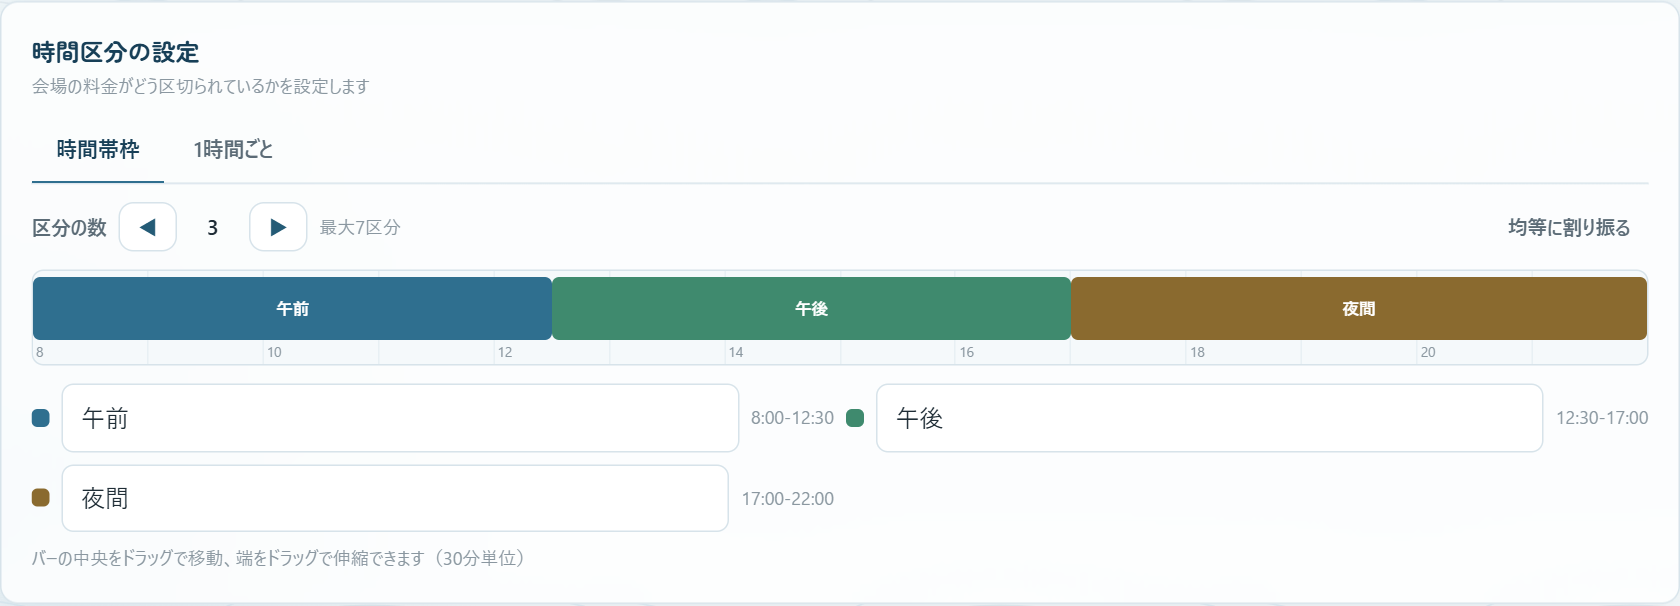Click the 最大7区分 hint text
The height and width of the screenshot is (606, 1680).
coord(360,228)
